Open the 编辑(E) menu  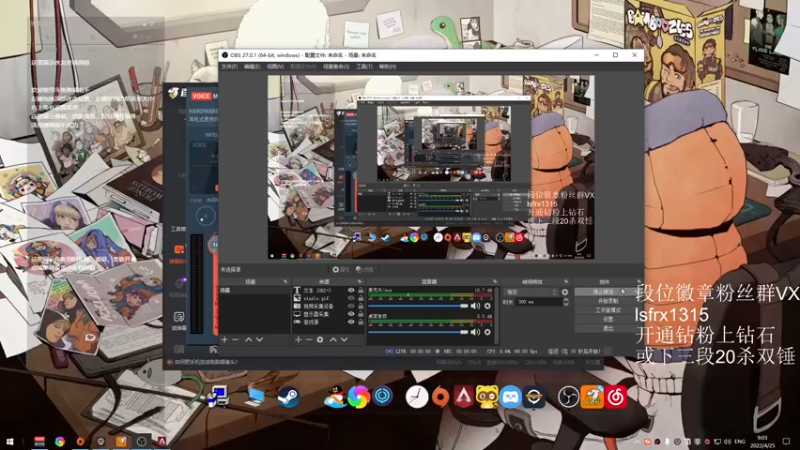252,67
